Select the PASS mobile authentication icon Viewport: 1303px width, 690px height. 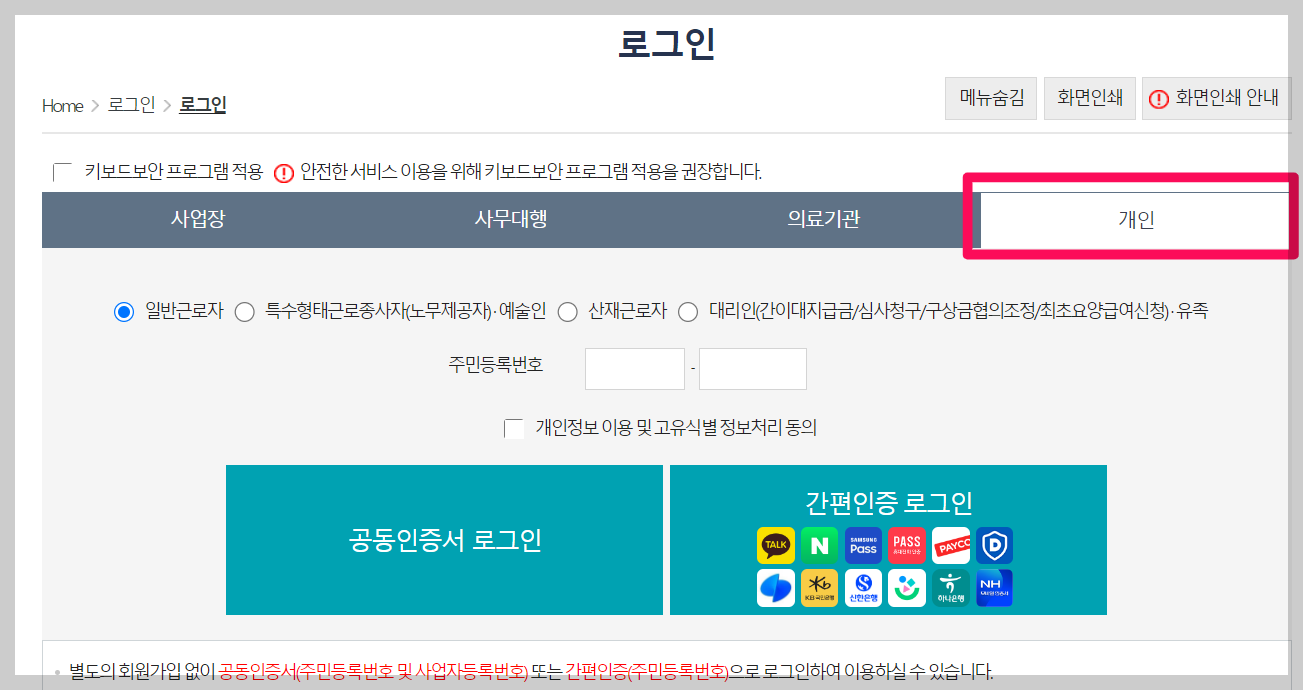click(x=907, y=545)
